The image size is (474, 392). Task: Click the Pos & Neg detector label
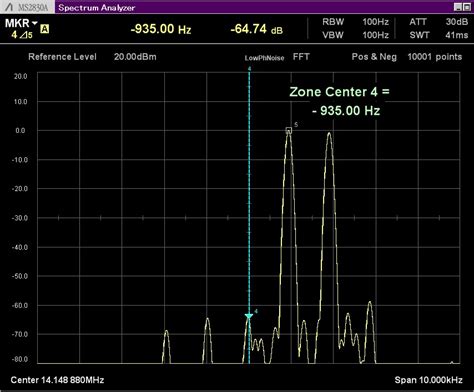[374, 57]
